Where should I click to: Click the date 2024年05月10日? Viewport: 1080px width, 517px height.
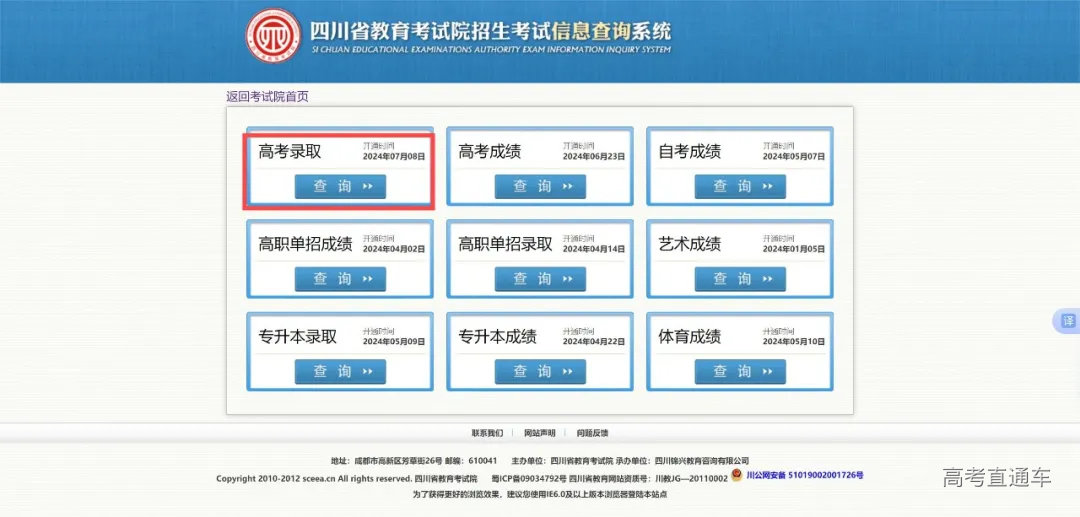[793, 342]
